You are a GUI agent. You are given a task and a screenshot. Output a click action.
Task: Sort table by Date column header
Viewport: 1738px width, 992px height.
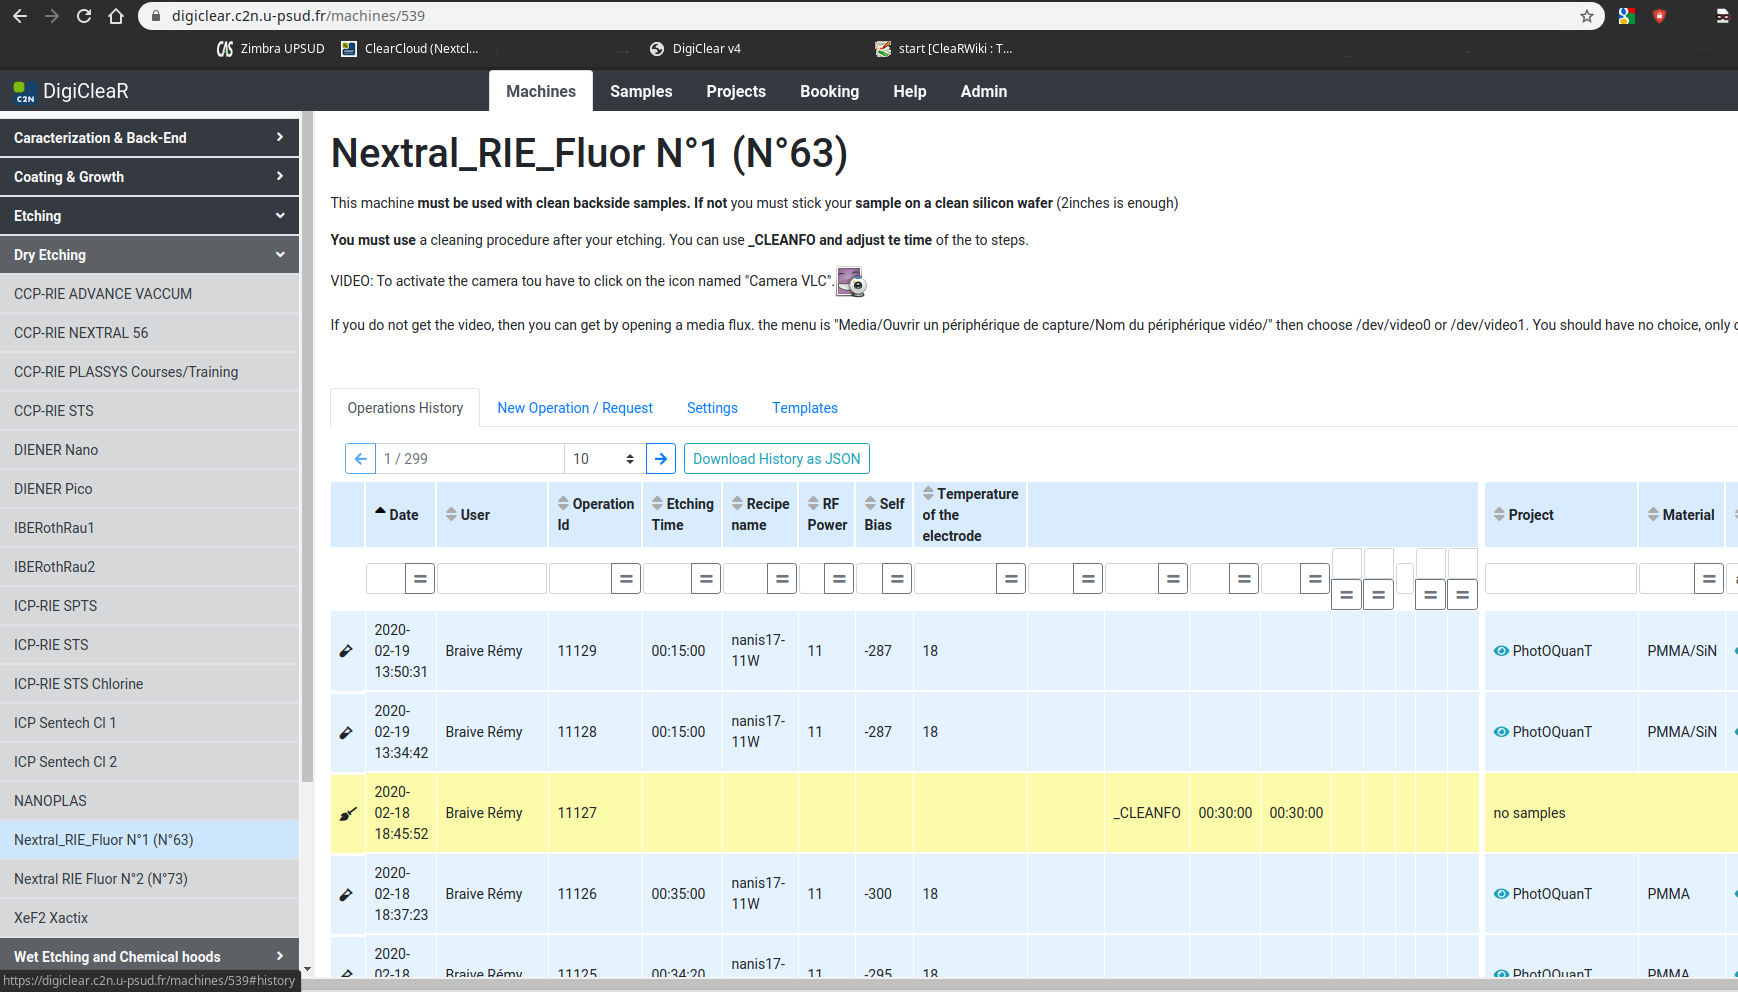pos(403,515)
